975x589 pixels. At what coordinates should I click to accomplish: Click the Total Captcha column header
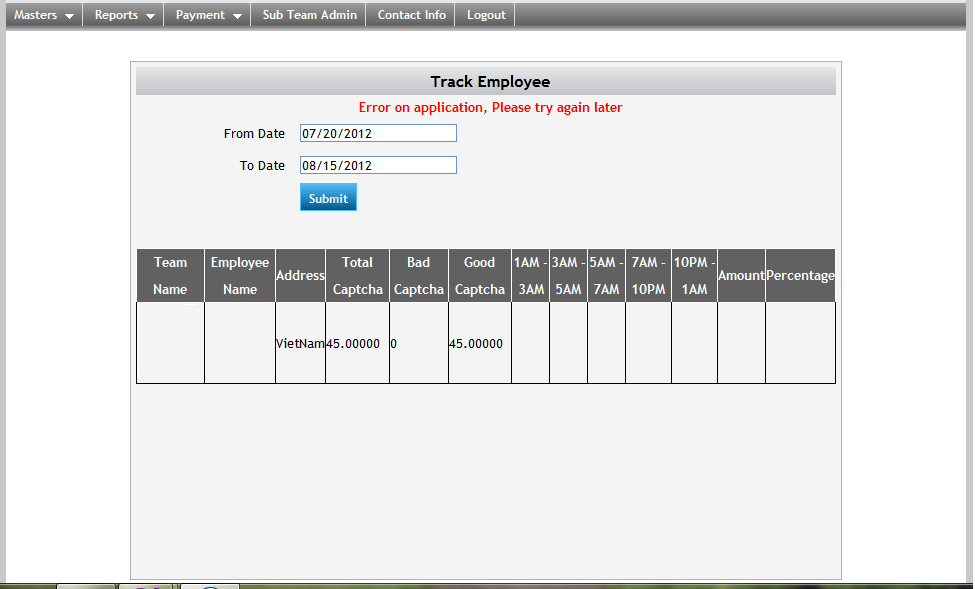click(x=358, y=276)
